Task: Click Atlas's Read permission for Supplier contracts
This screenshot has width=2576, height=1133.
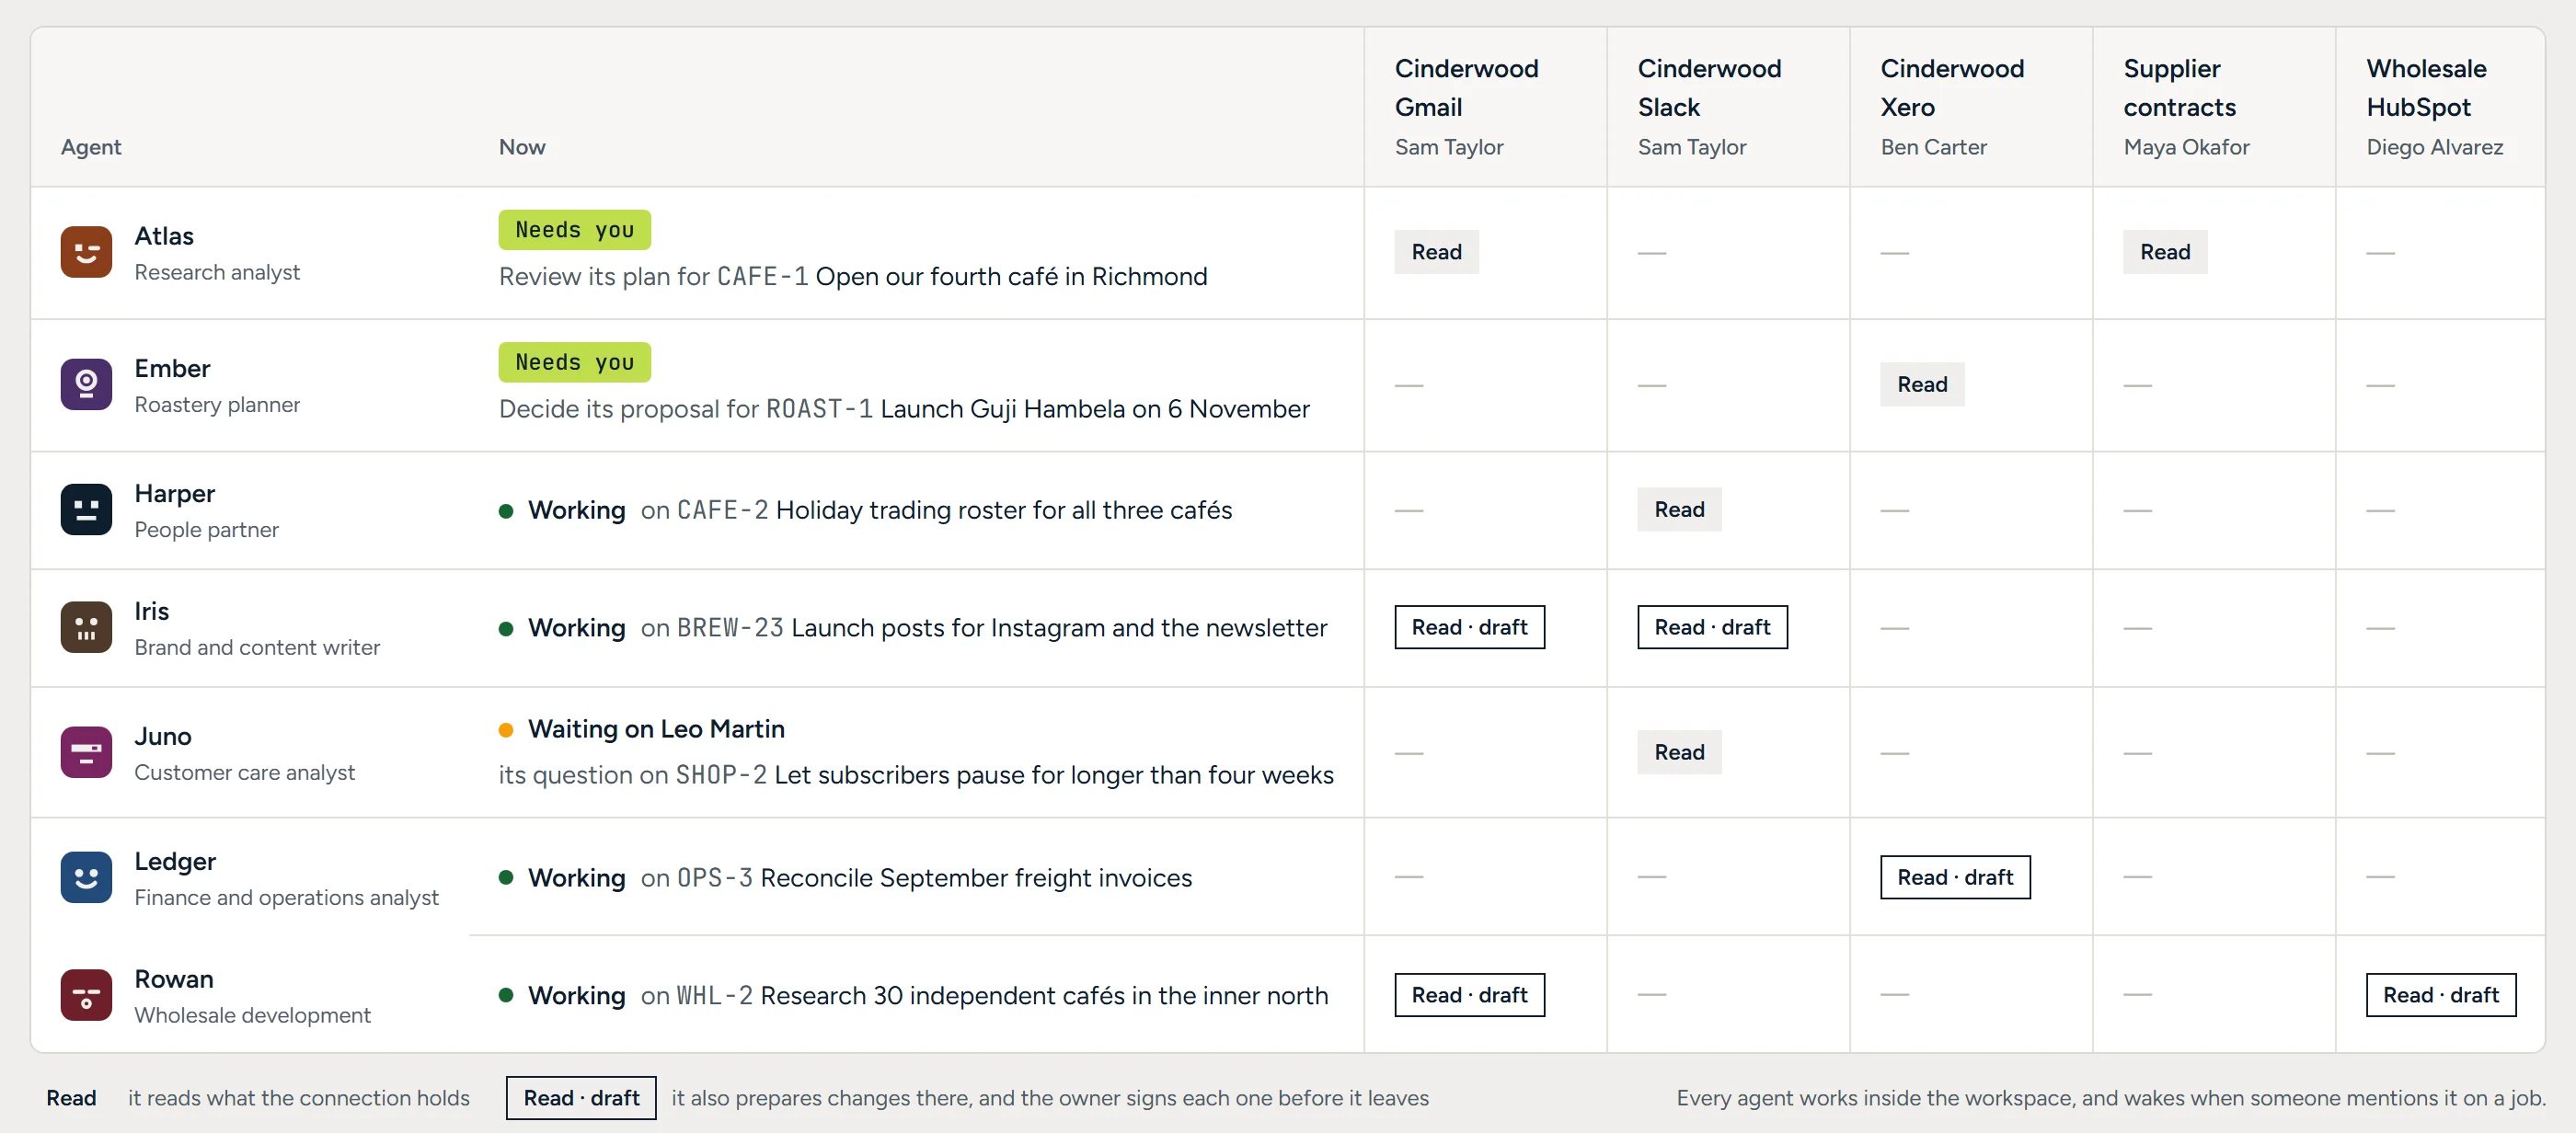Action: pyautogui.click(x=2165, y=252)
